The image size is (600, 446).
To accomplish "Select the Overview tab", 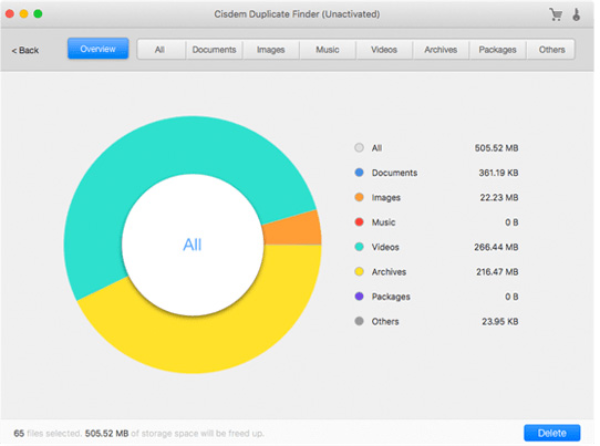I will (98, 49).
